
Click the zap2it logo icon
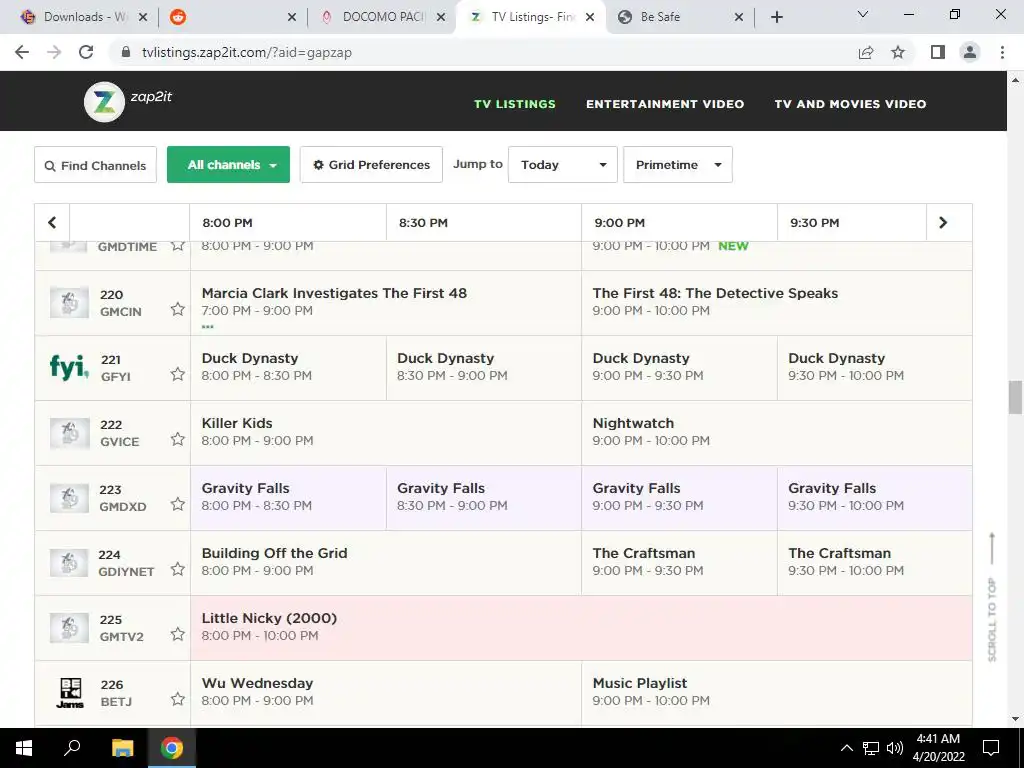[104, 102]
